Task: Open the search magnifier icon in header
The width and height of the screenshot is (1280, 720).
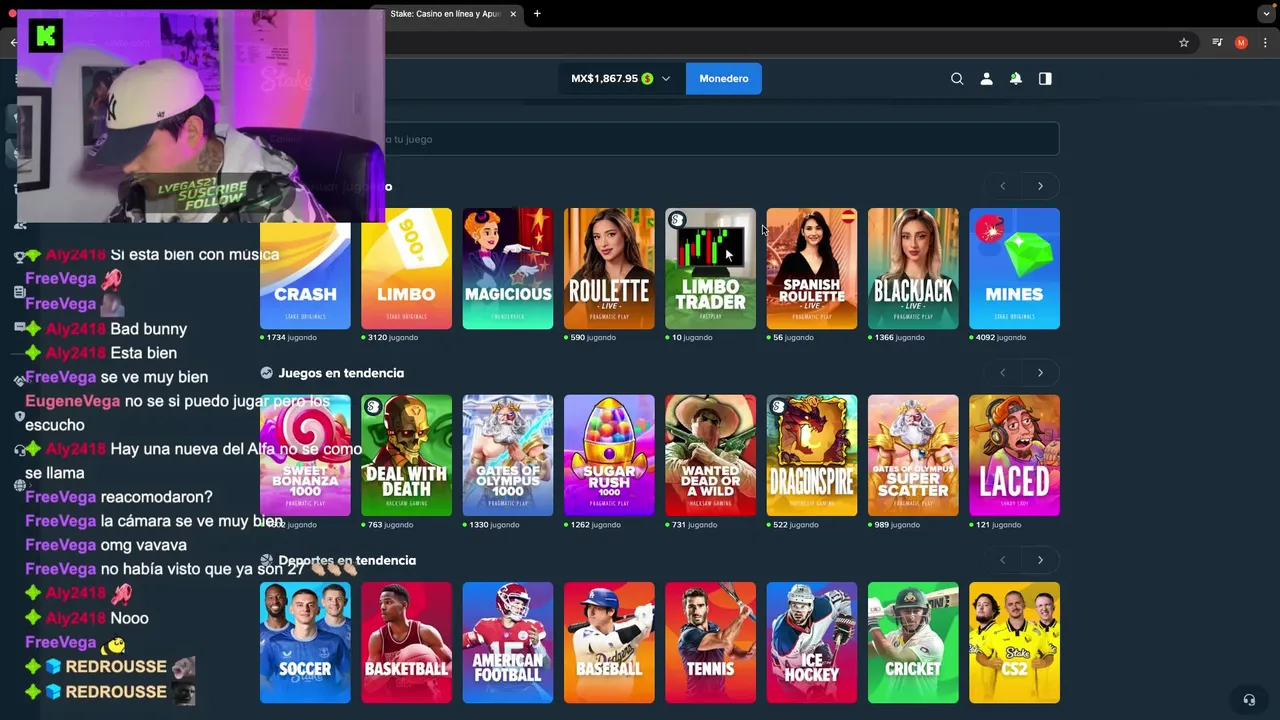Action: (x=957, y=79)
